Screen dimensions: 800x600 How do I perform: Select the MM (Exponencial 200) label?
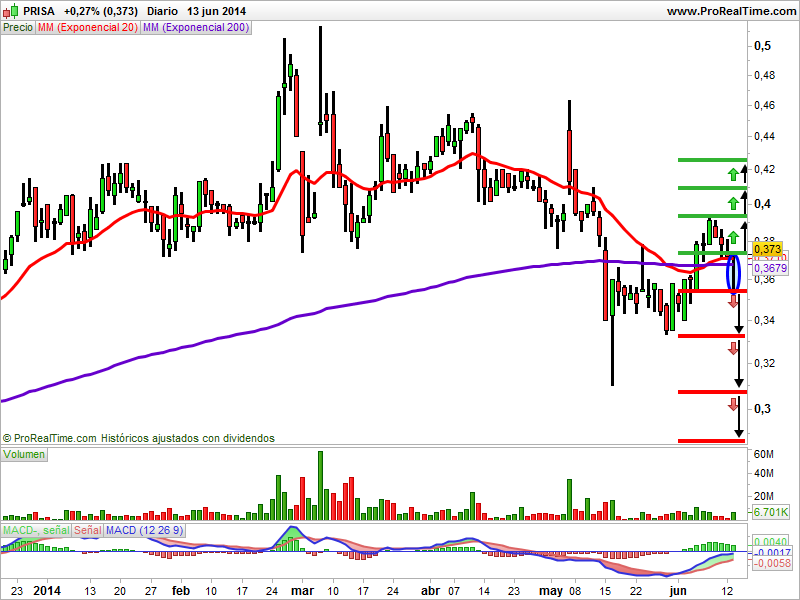[196, 27]
